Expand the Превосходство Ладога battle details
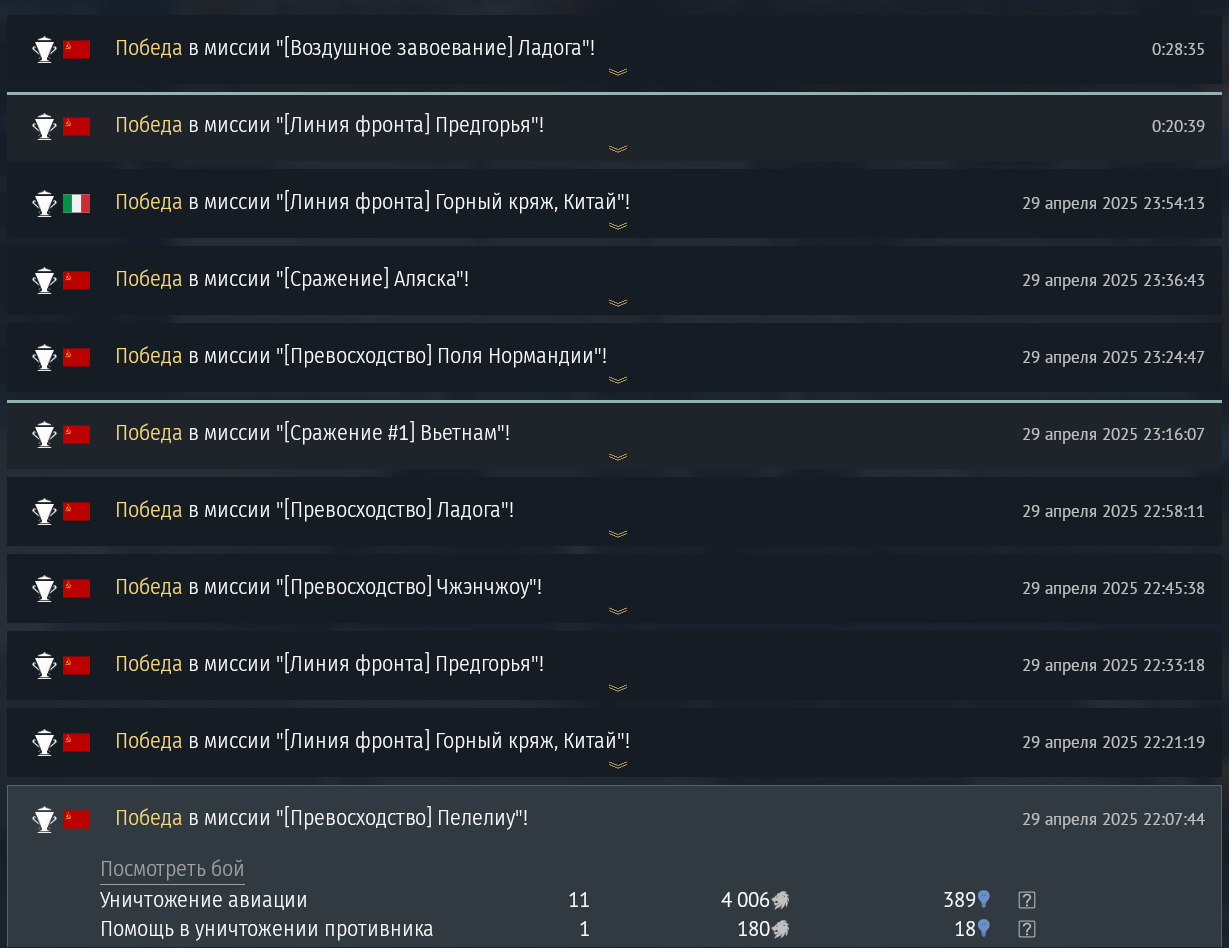 (x=618, y=534)
